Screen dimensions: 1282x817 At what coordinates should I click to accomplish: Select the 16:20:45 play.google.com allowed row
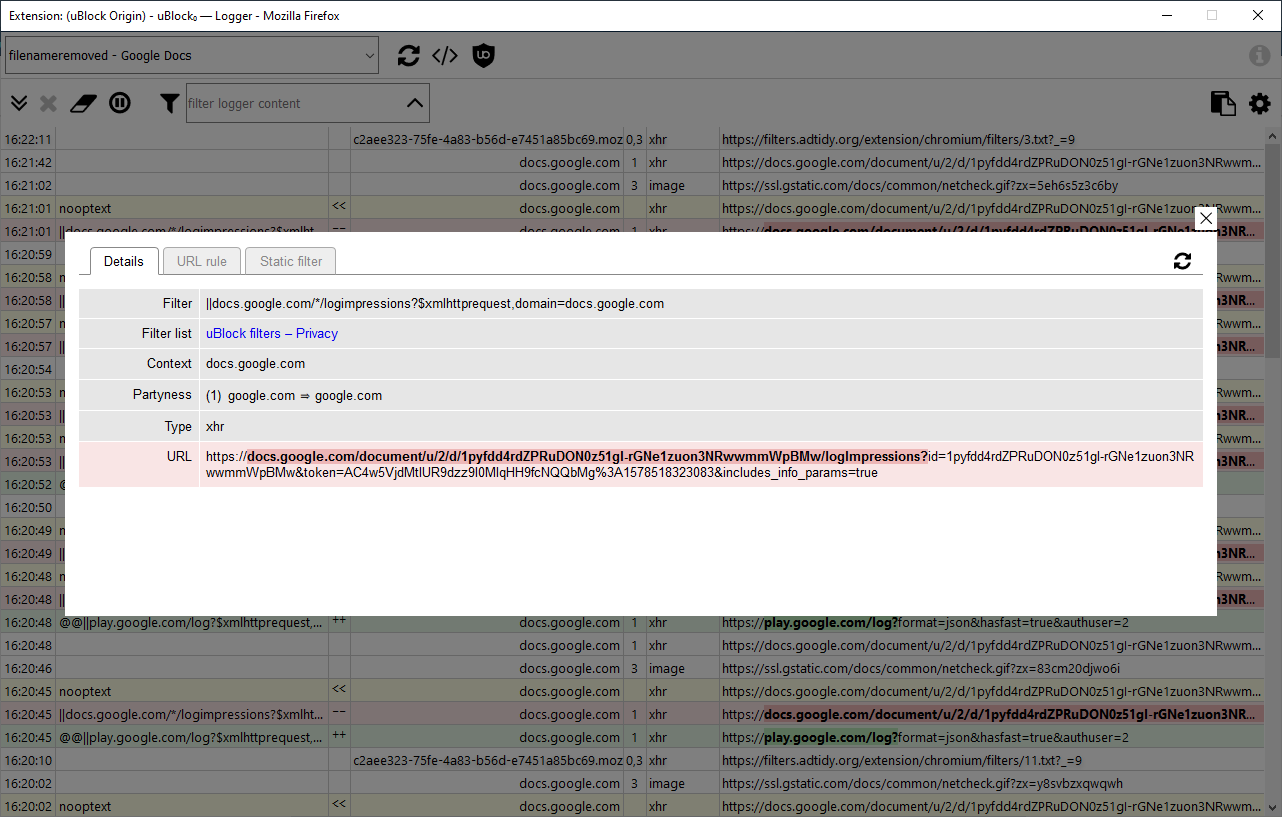[x=633, y=737]
